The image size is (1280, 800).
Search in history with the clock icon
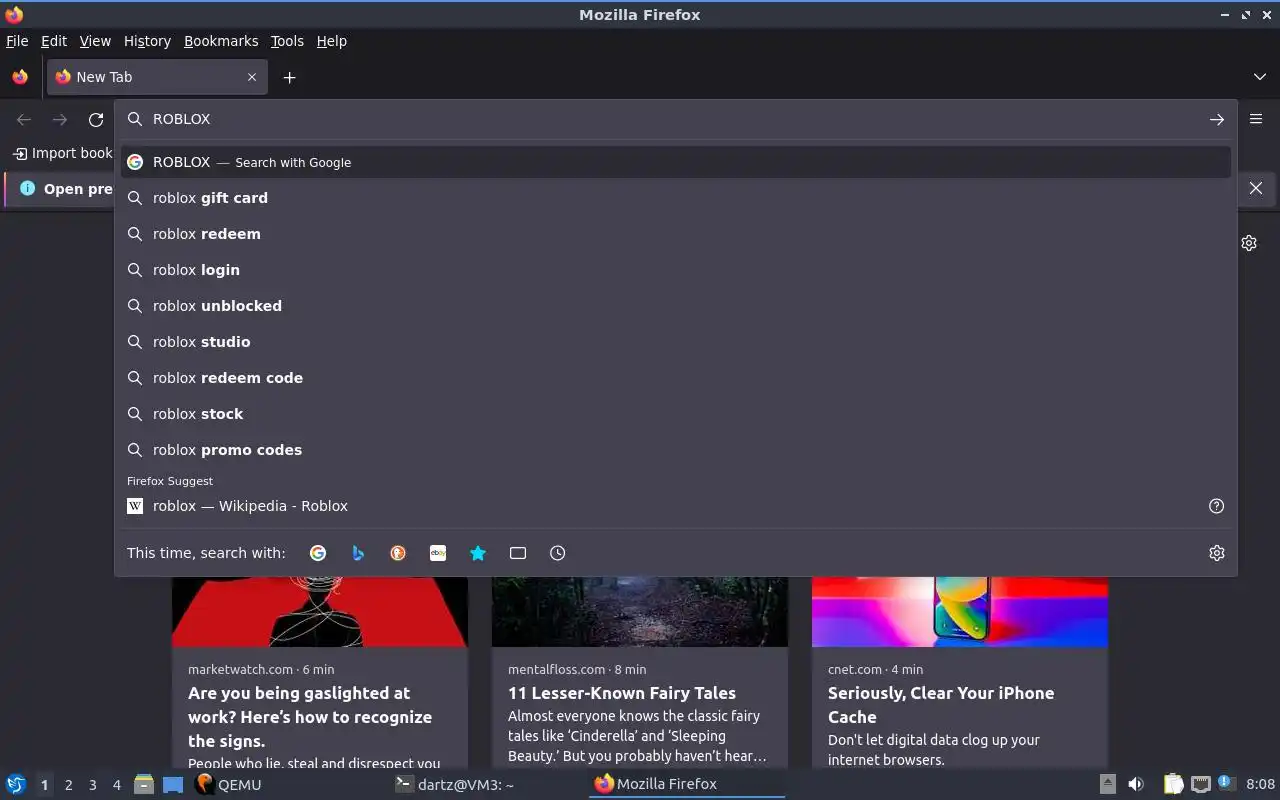click(558, 553)
